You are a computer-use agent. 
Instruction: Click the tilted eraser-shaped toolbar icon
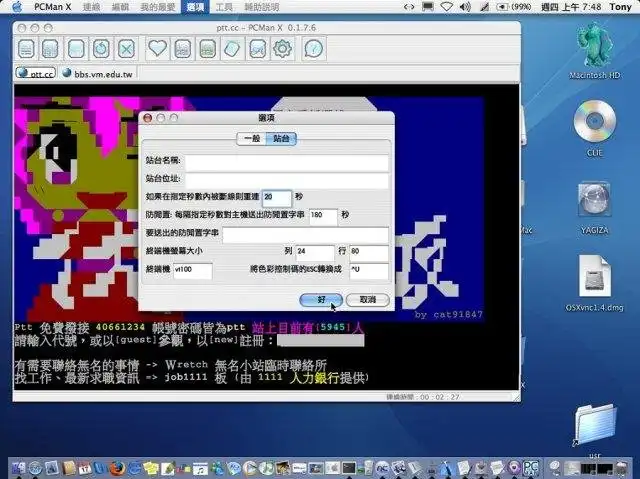click(x=232, y=49)
